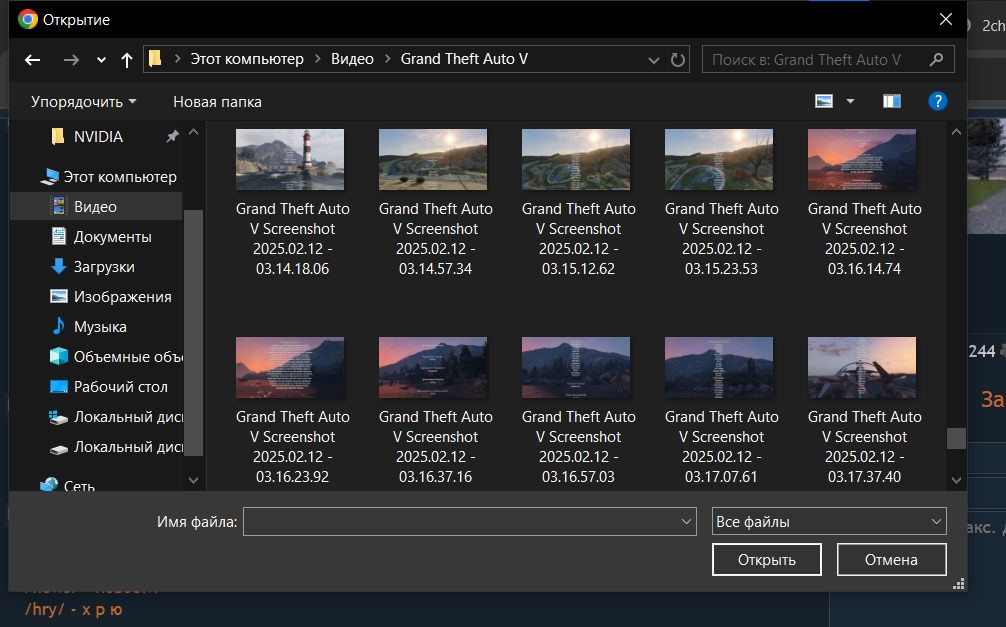Open the Упорядочить menu

(83, 101)
